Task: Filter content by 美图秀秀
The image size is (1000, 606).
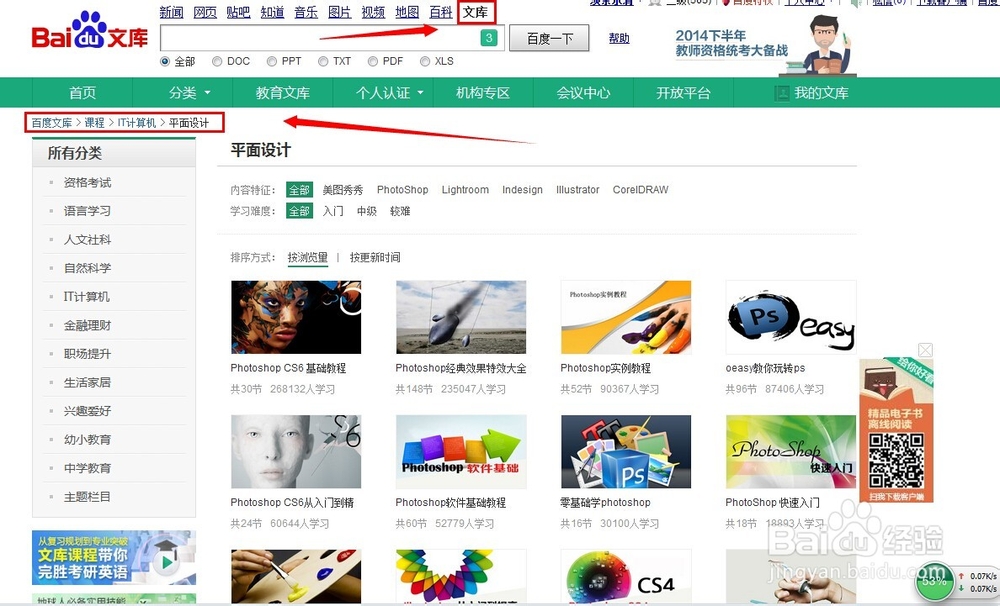Action: pyautogui.click(x=342, y=190)
